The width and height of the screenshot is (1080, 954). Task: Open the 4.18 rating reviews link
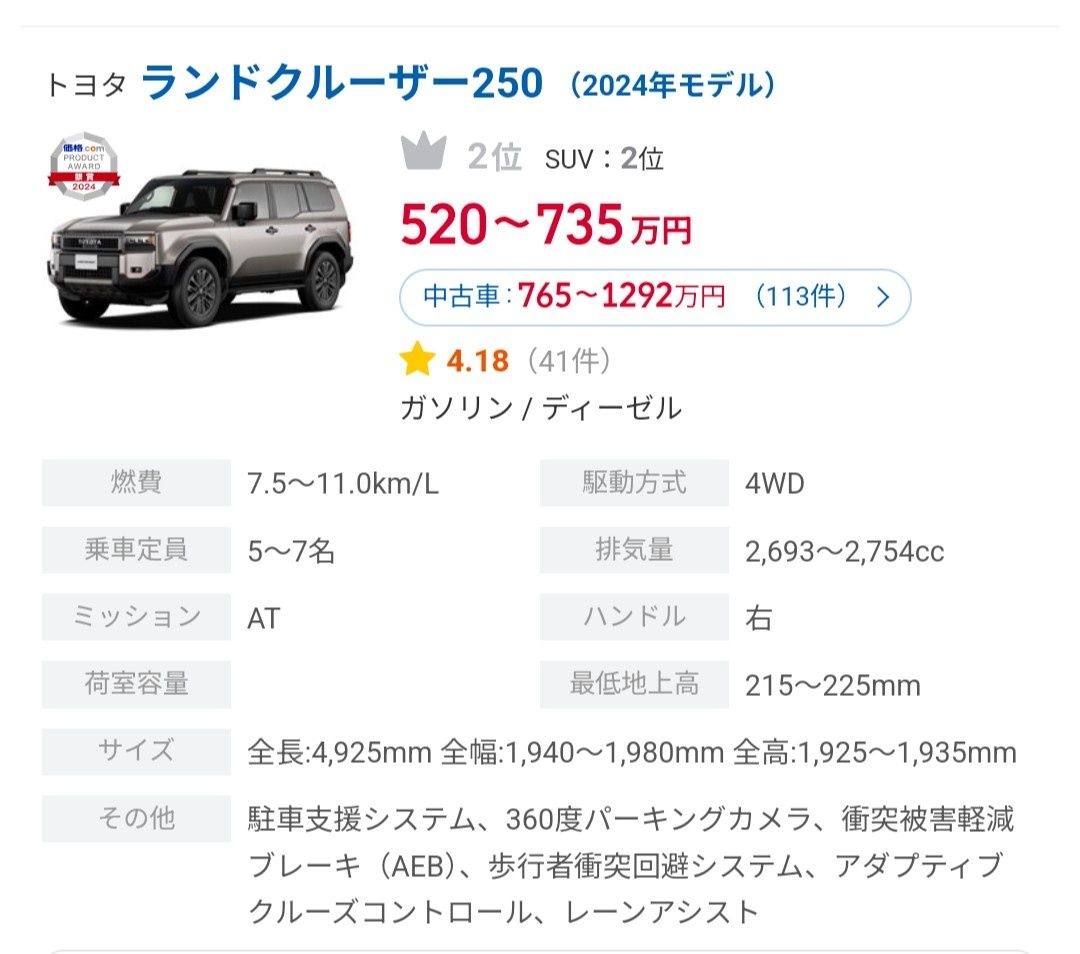tap(478, 360)
